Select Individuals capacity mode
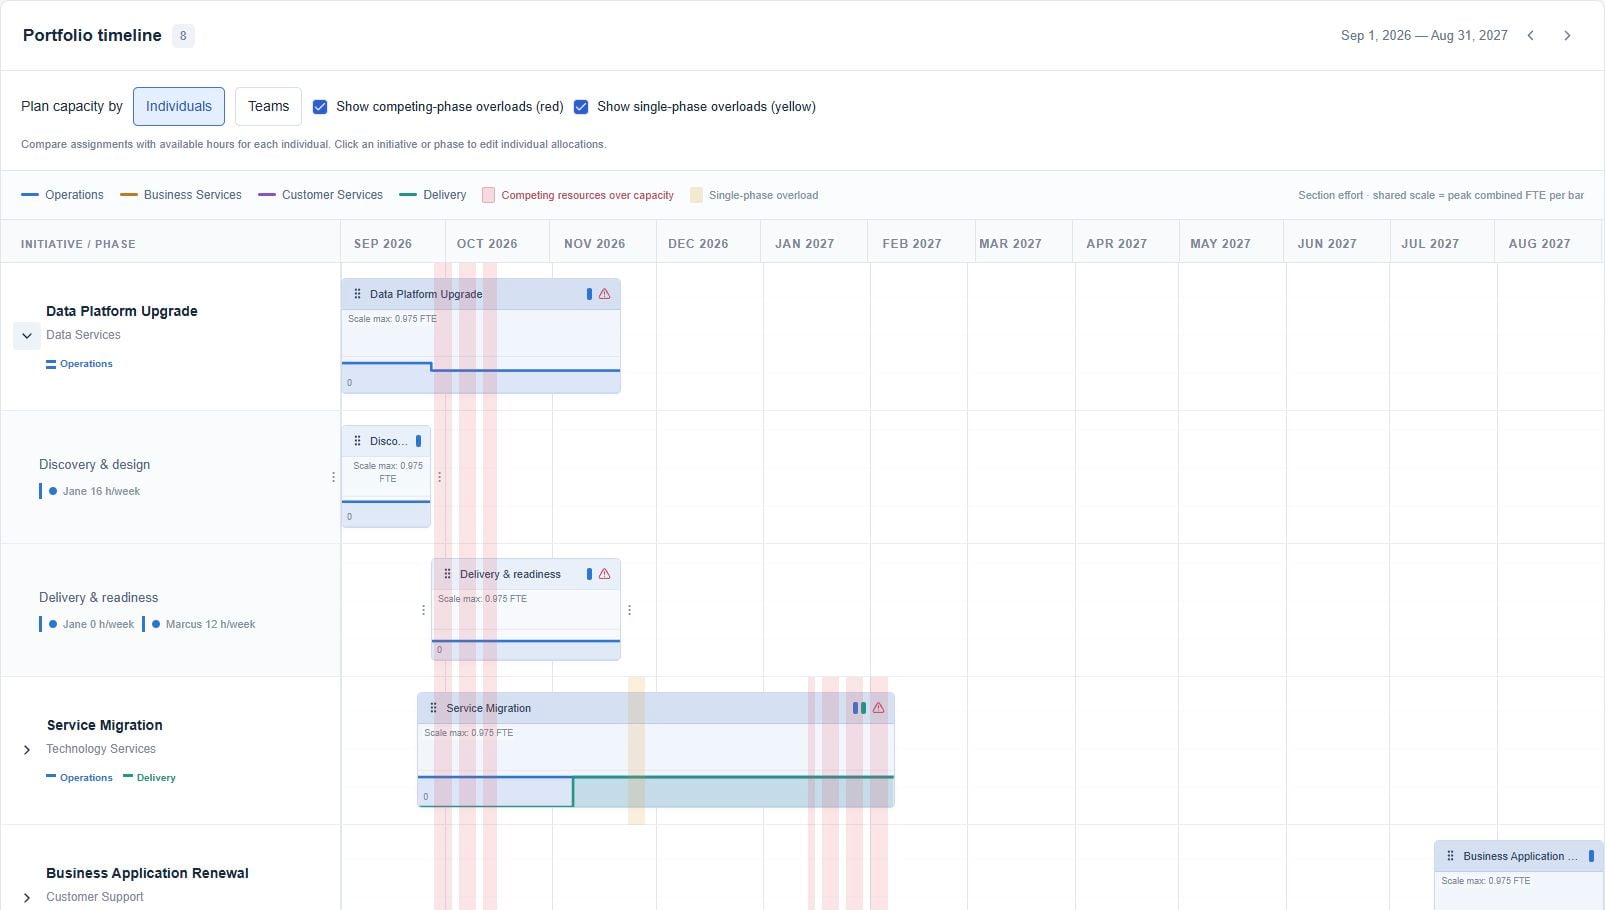Viewport: 1605px width, 910px height. pyautogui.click(x=179, y=106)
